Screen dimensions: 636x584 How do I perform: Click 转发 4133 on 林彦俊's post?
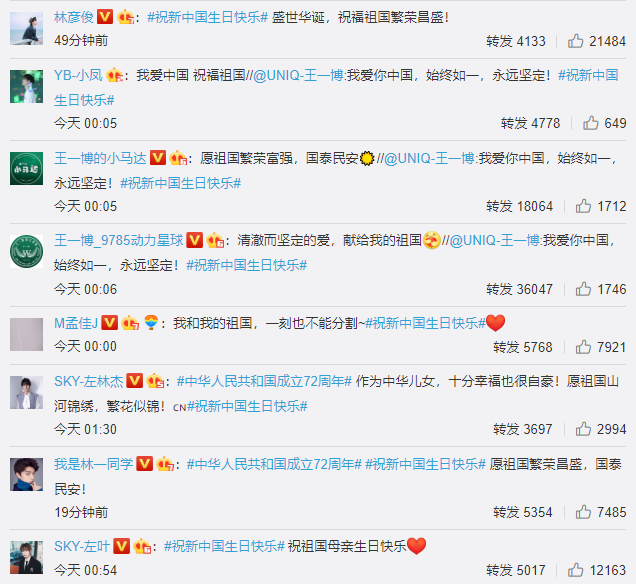[516, 41]
